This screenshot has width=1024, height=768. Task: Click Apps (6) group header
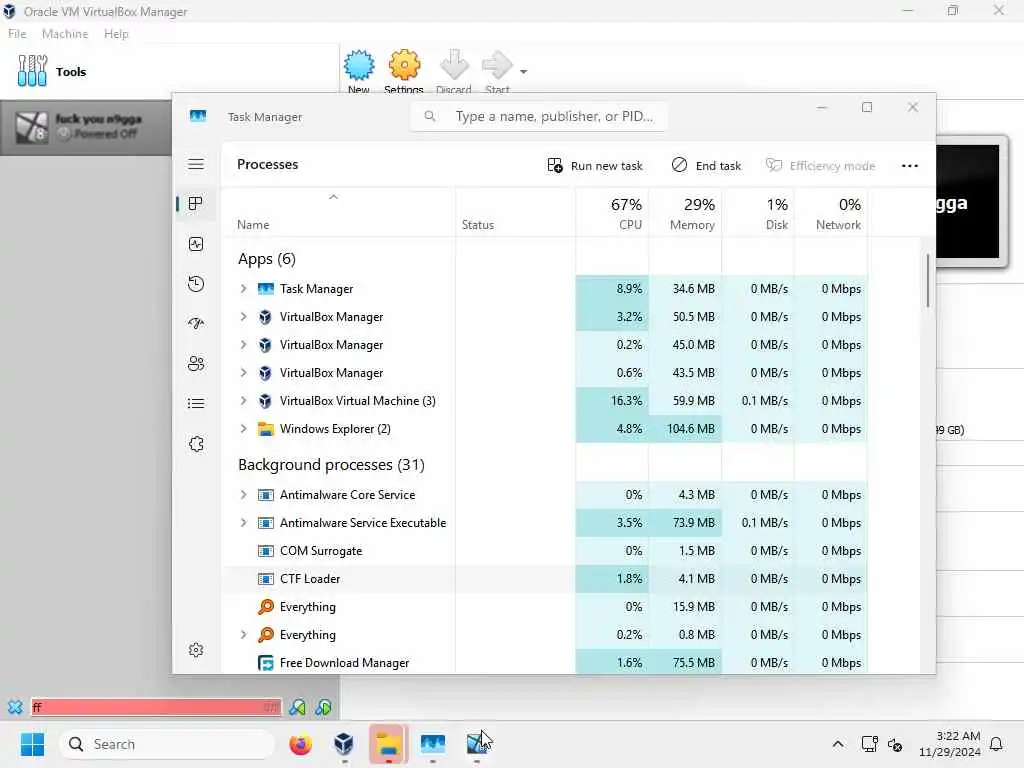click(x=266, y=259)
